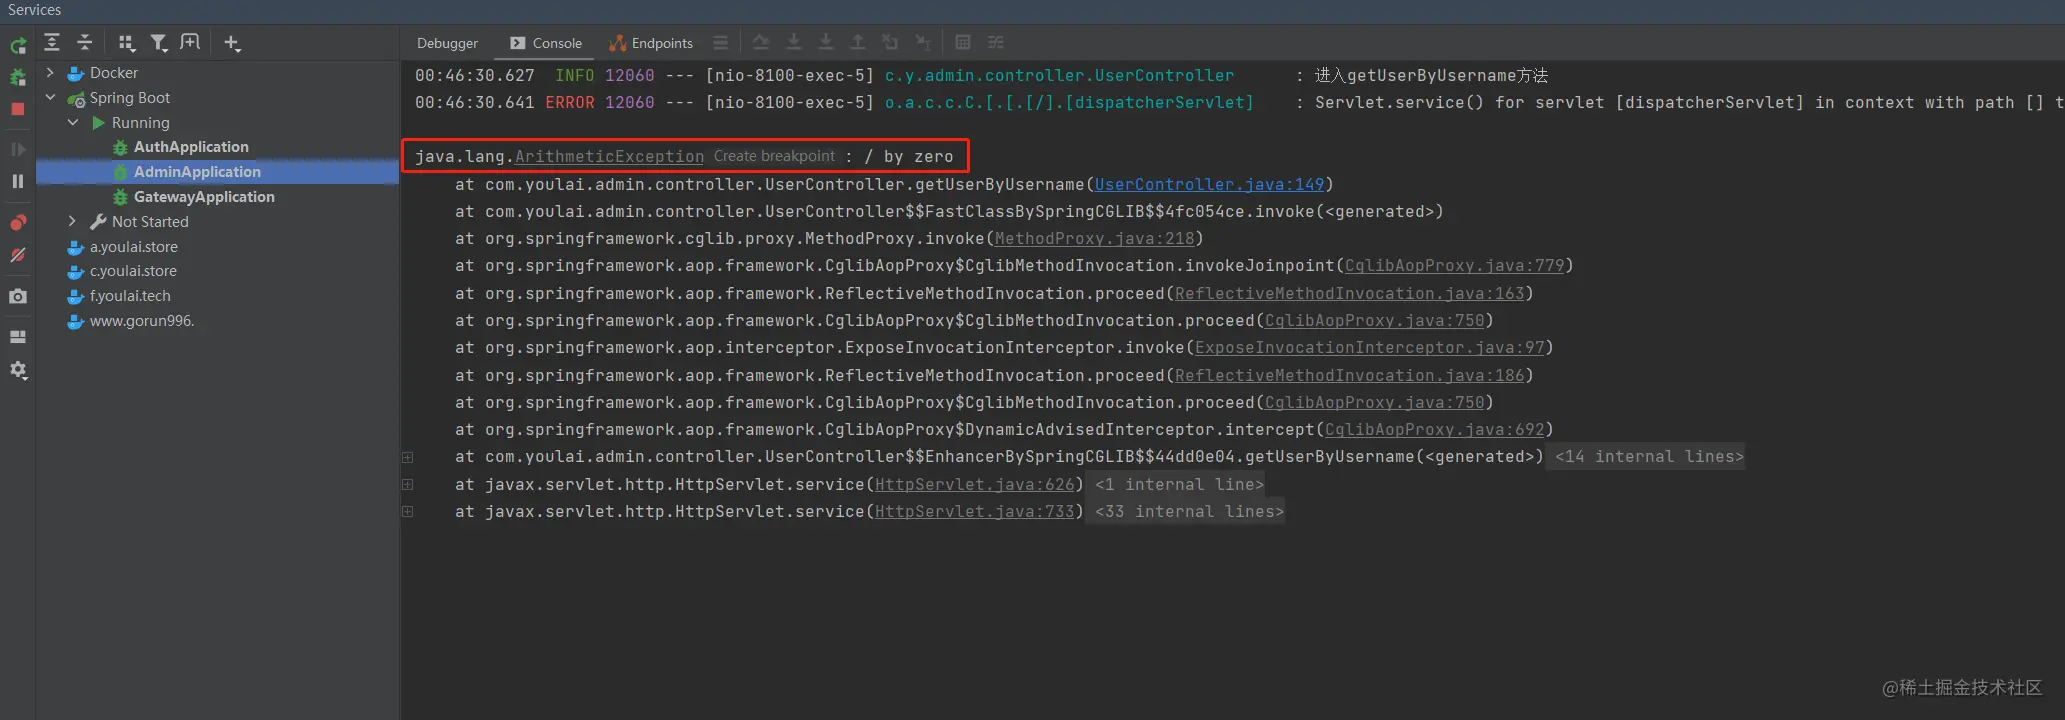Screen dimensions: 2065x720
Task: Select the c.youlai.store Docker connection
Action: (133, 271)
